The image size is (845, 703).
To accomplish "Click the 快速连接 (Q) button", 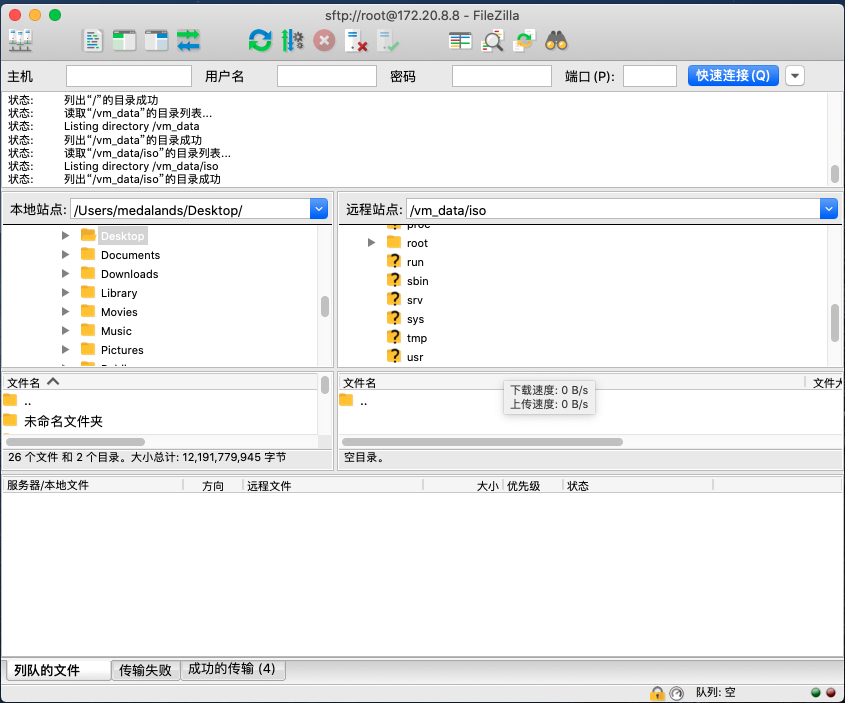I will click(x=733, y=75).
